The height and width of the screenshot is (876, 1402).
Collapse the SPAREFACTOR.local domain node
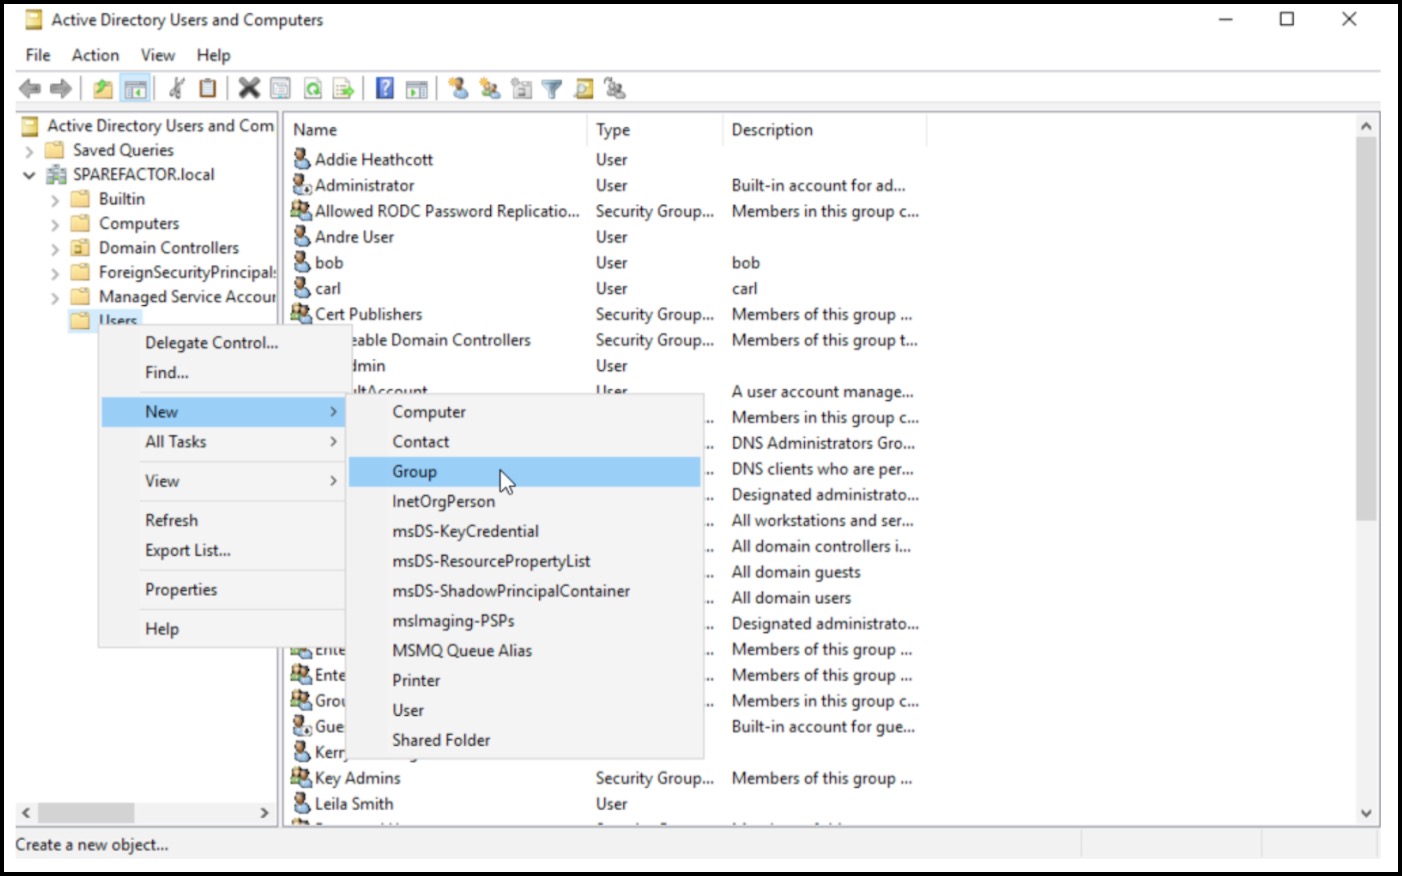[29, 175]
